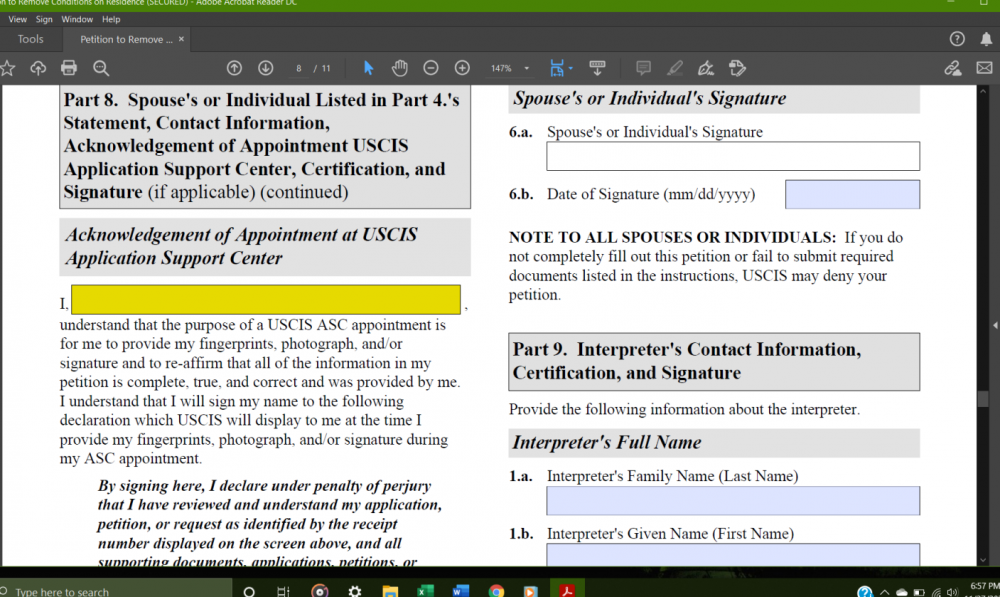The height and width of the screenshot is (597, 1000).
Task: Close the Petition to Remove tab
Action: point(181,39)
